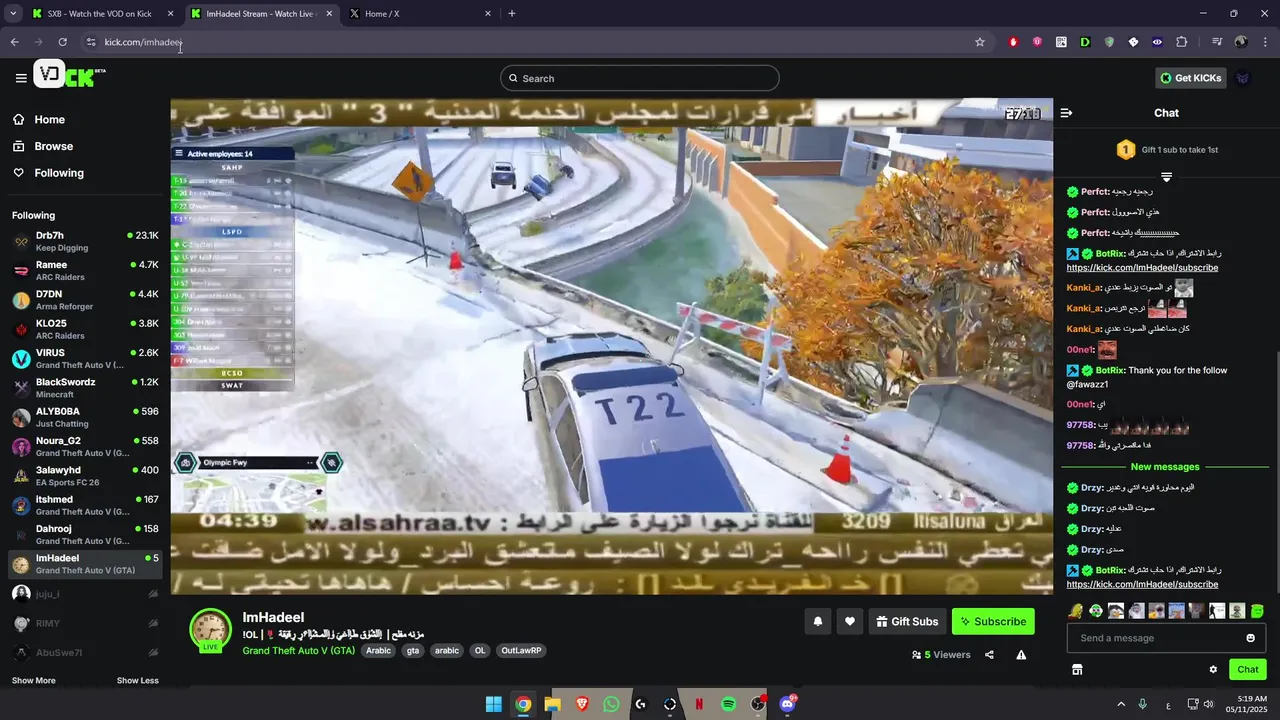Viewport: 1280px width, 720px height.
Task: Click Show More in following list
Action: (x=33, y=680)
